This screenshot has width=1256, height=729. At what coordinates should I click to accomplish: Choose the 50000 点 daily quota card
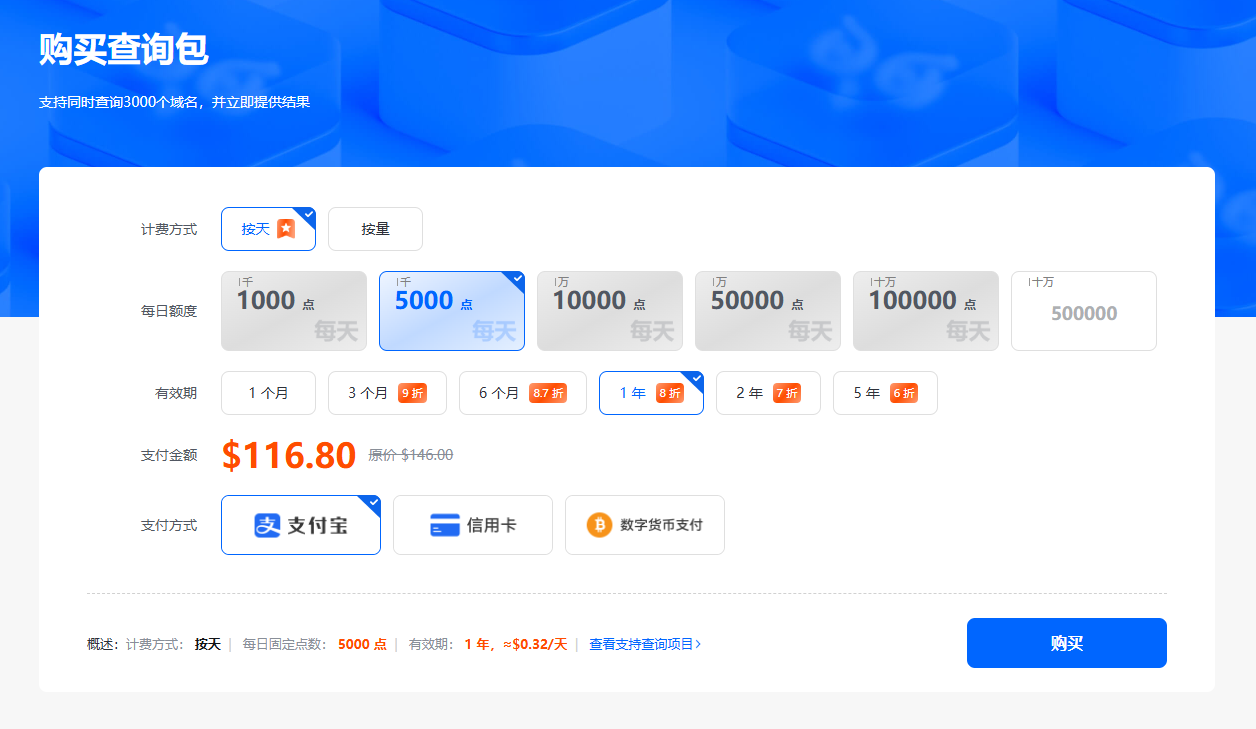pyautogui.click(x=768, y=311)
